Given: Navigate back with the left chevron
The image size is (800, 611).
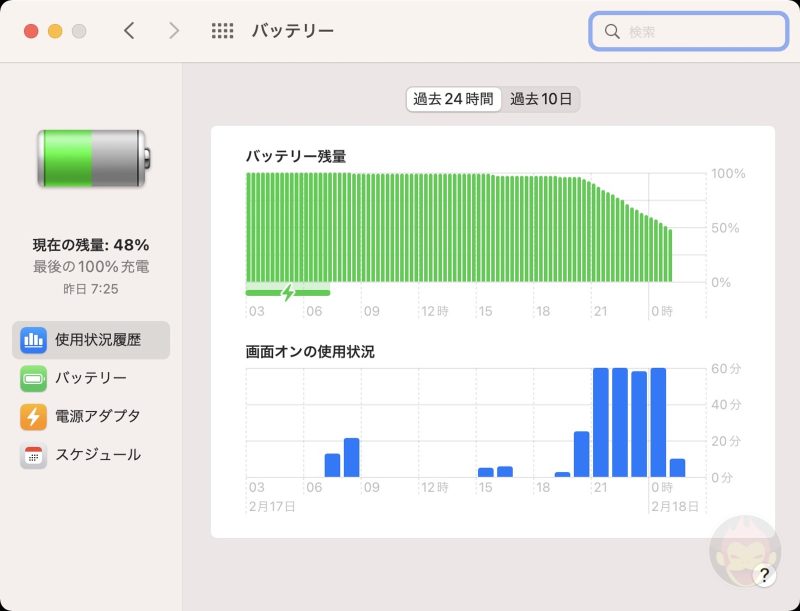Looking at the screenshot, I should tap(130, 30).
